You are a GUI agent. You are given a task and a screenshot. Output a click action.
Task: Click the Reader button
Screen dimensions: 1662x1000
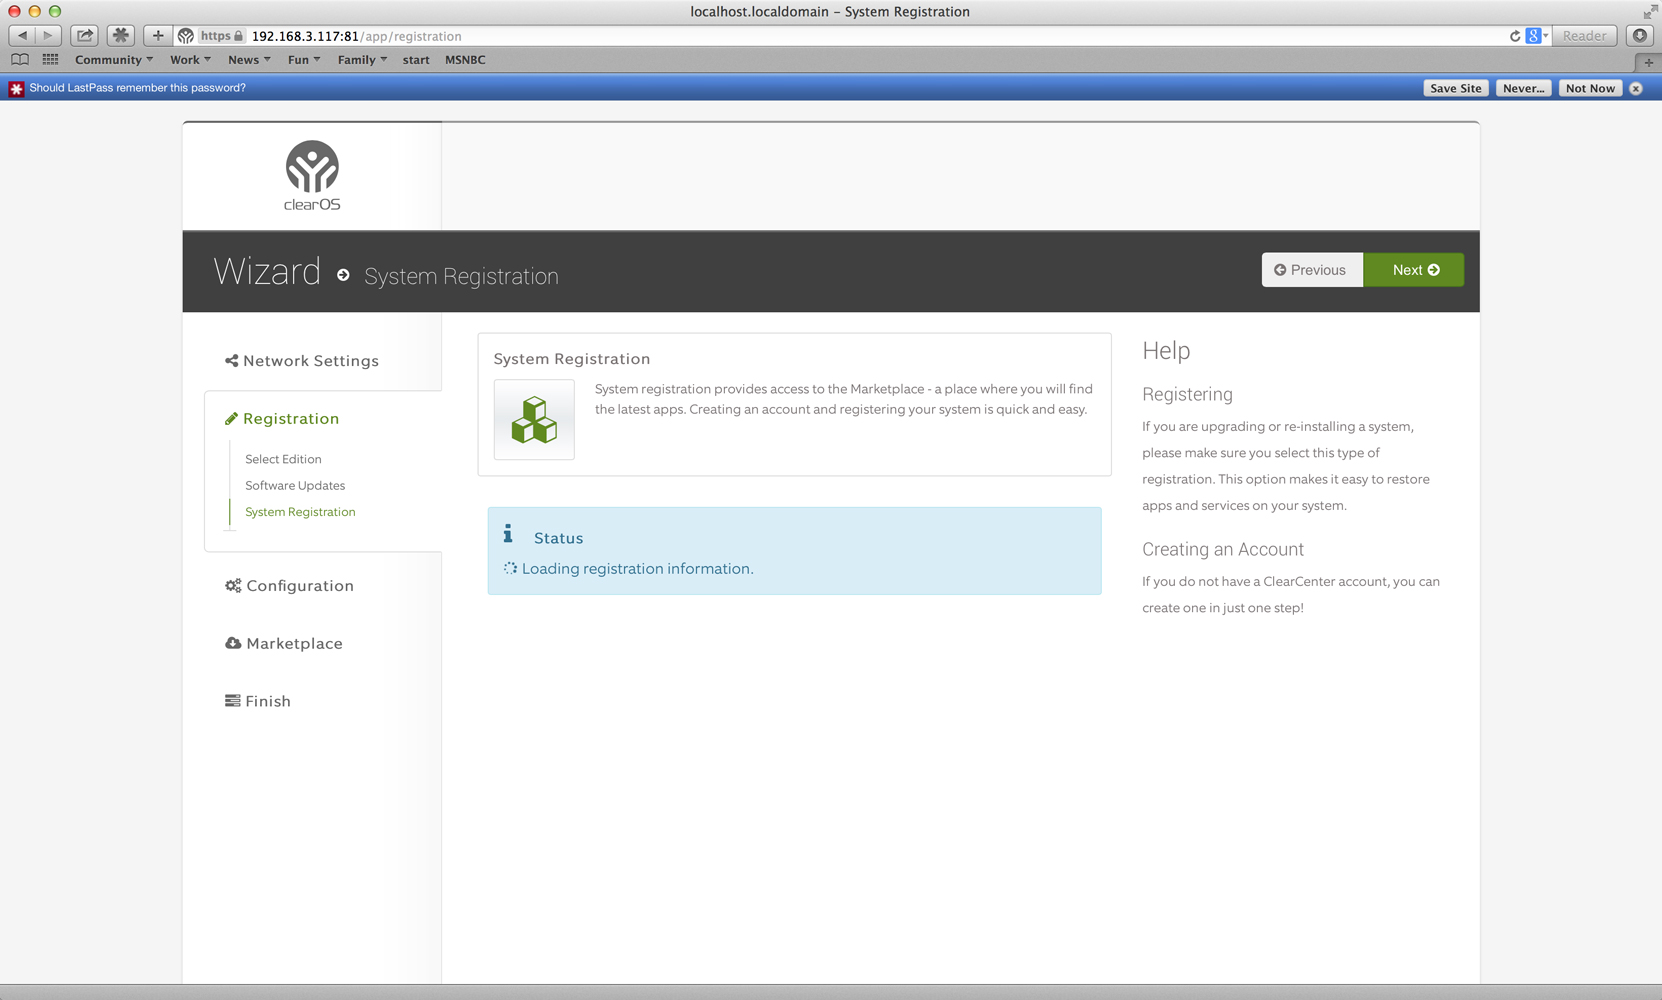click(1584, 36)
